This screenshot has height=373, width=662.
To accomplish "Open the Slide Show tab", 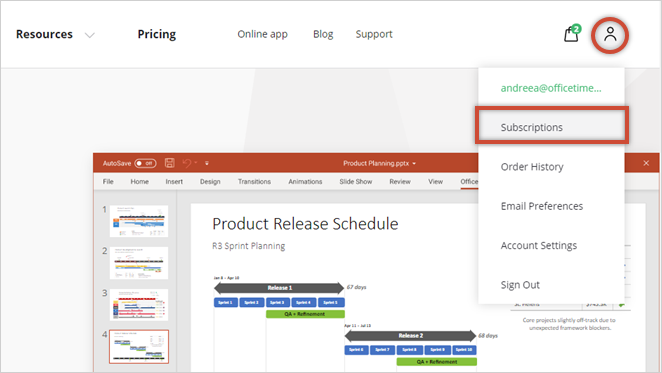I will 356,182.
